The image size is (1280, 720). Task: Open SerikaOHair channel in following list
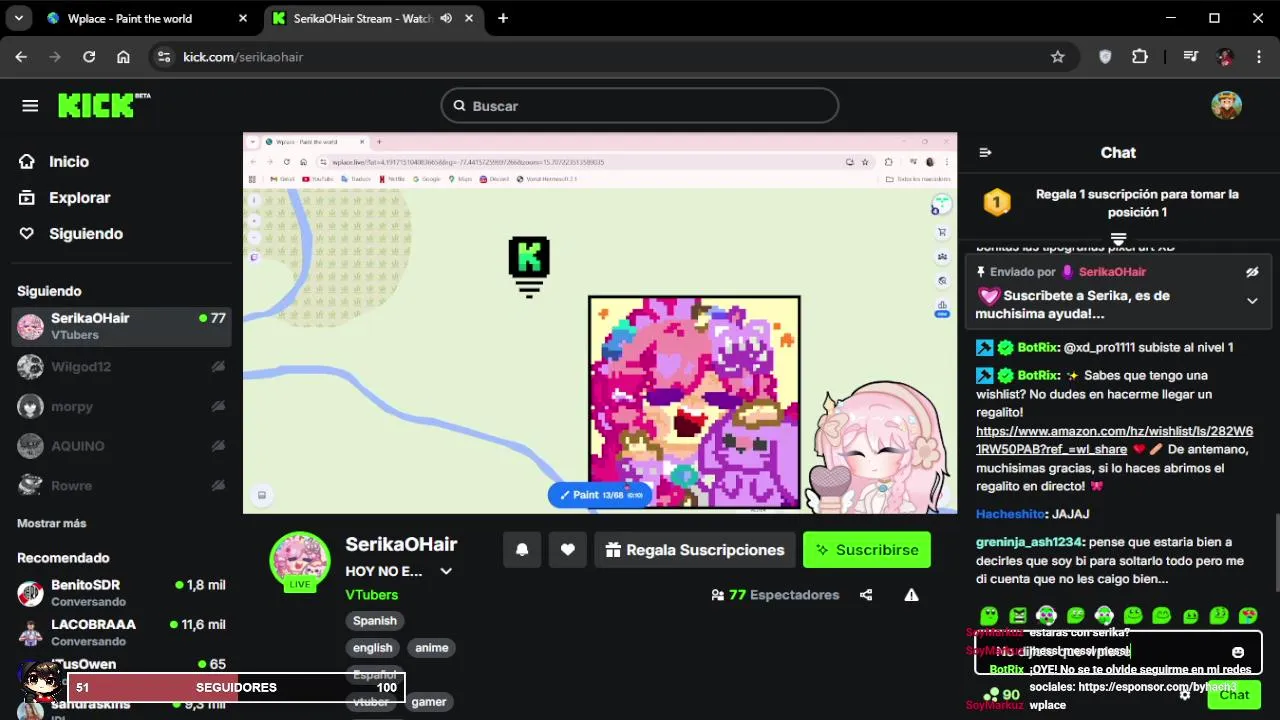coord(122,326)
